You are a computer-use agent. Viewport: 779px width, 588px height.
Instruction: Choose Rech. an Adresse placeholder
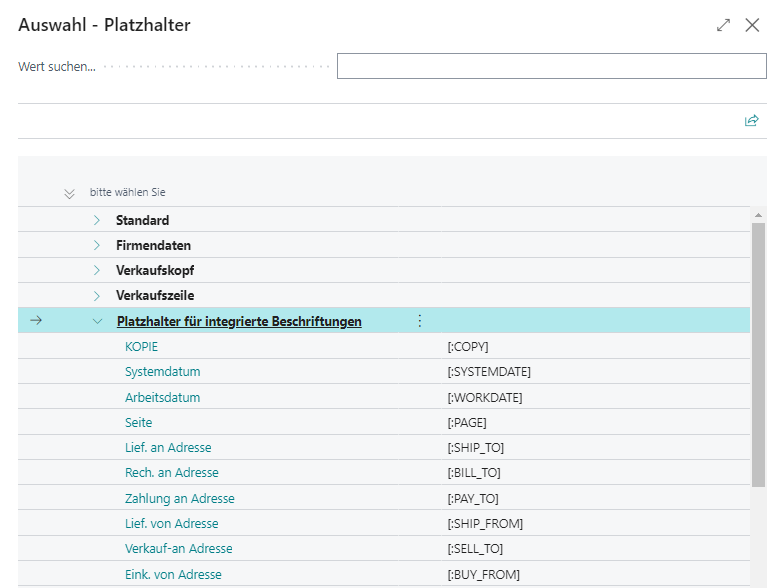171,473
